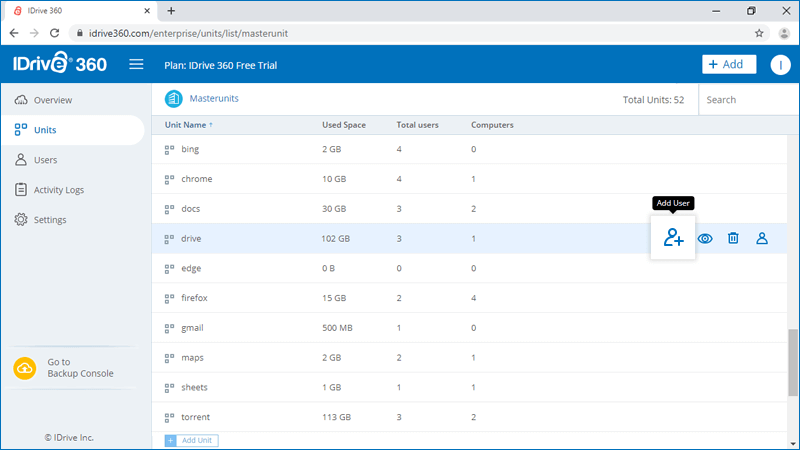The image size is (800, 450).
Task: Click the Overview cloud icon
Action: 21,100
